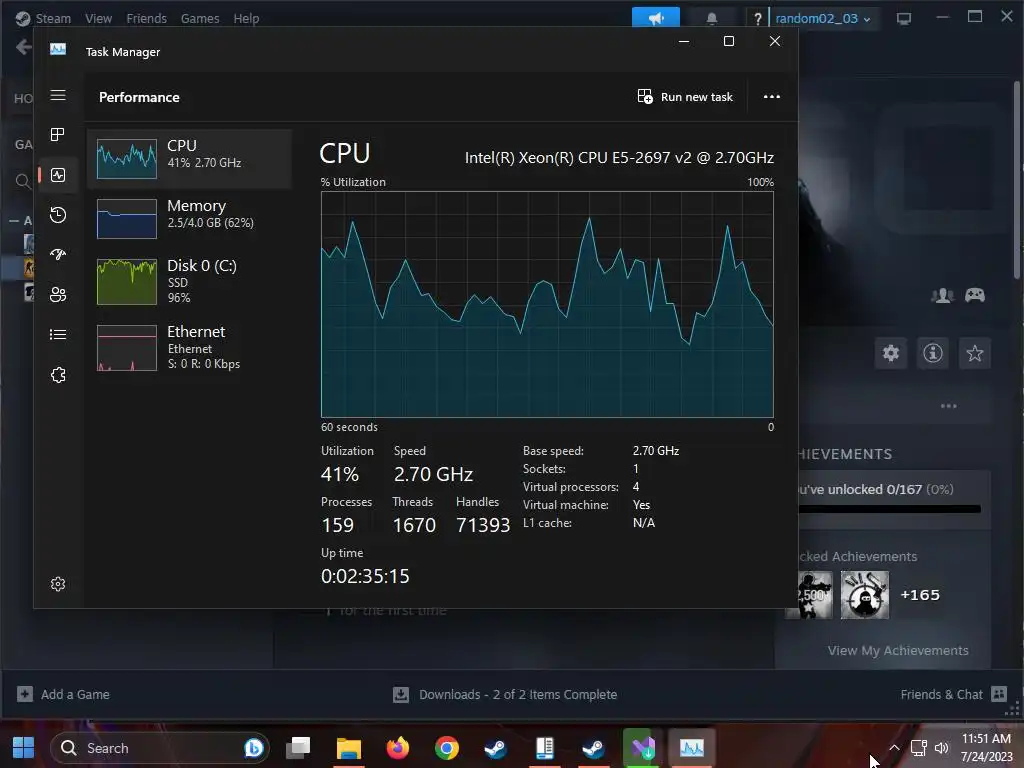Open clock showing 11:51 AM 7/24/2023
The image size is (1024, 768).
[x=986, y=748]
